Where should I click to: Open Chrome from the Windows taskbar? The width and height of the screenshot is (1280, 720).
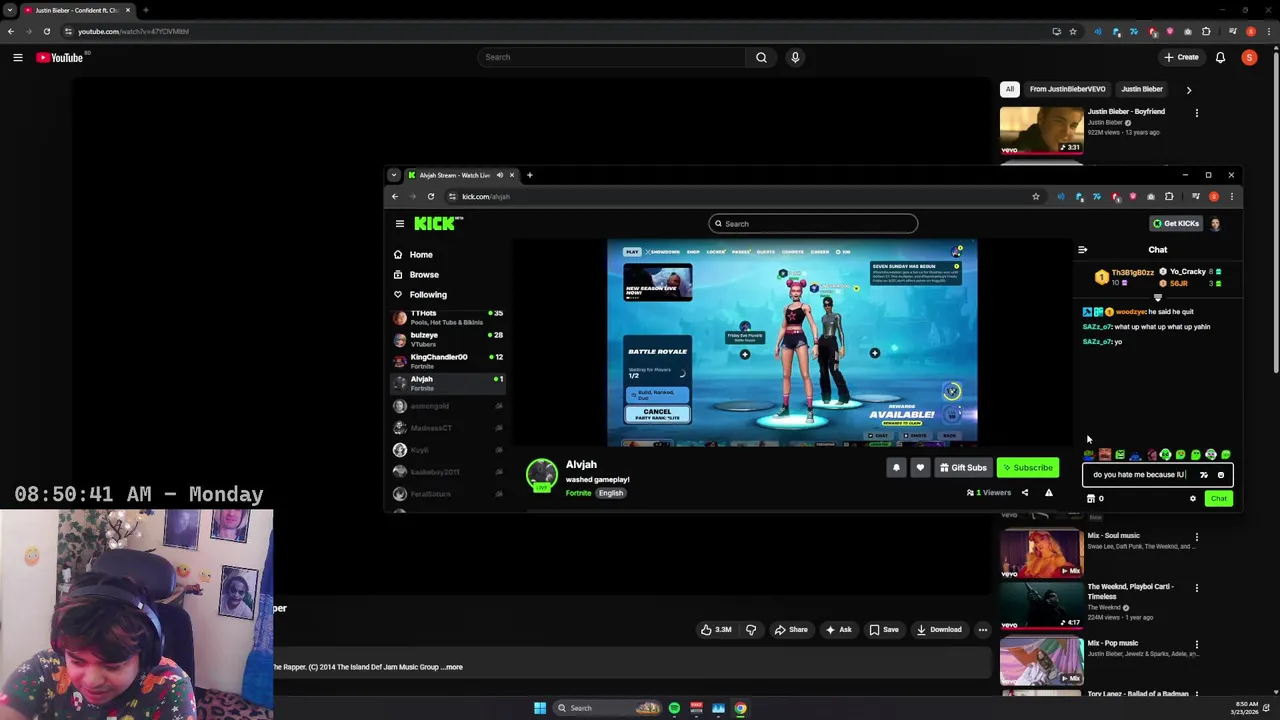(740, 708)
